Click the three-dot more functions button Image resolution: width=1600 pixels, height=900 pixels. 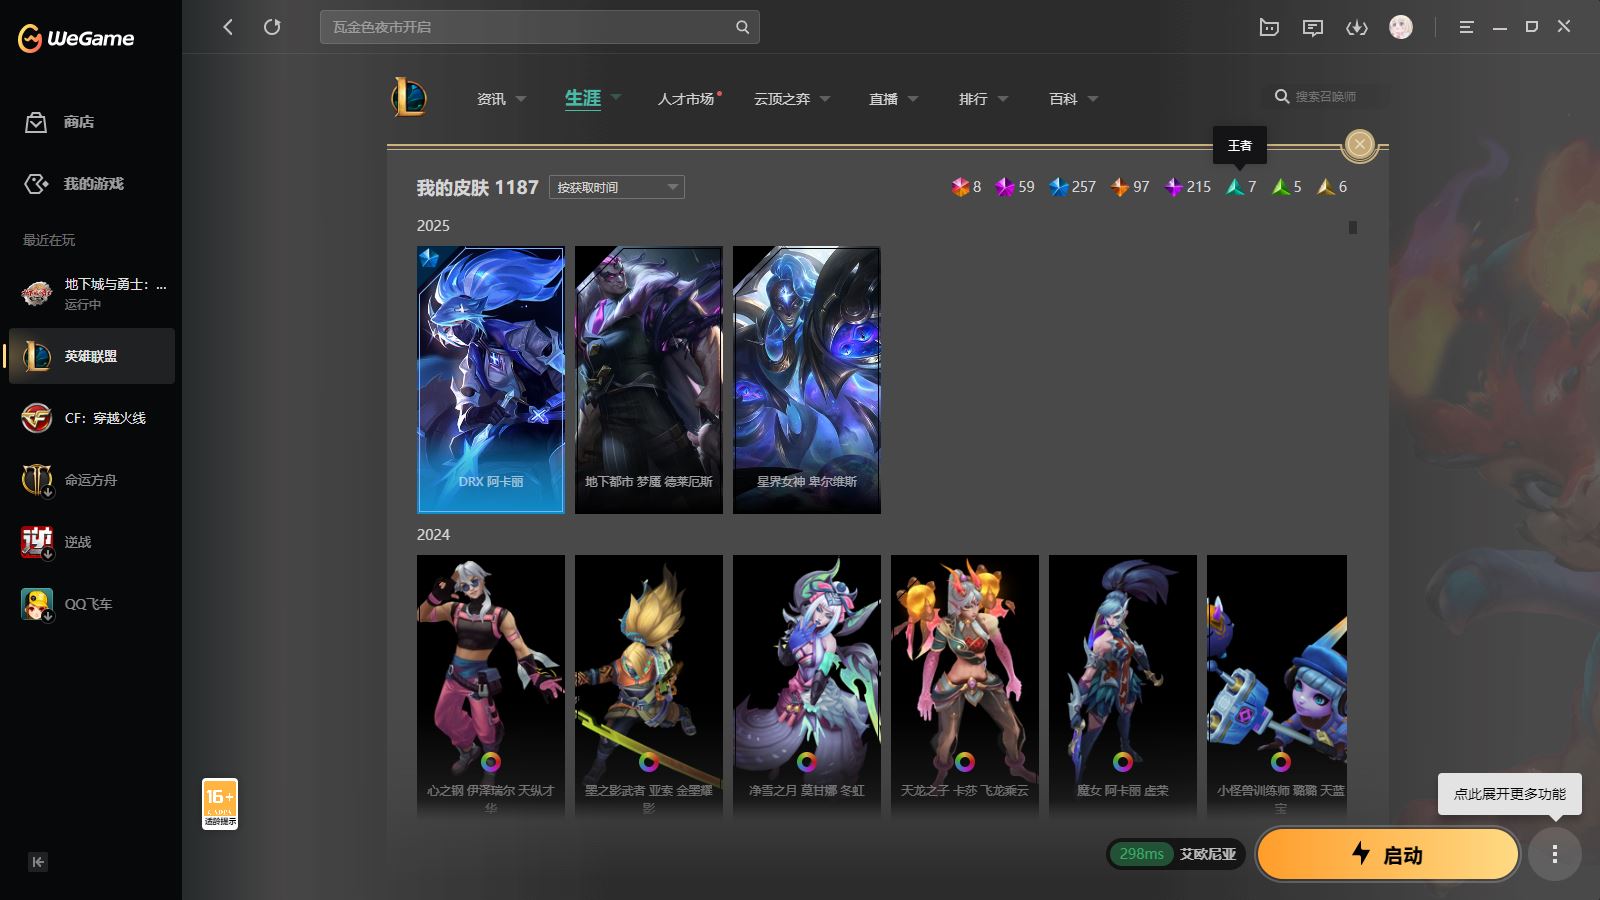click(x=1554, y=854)
